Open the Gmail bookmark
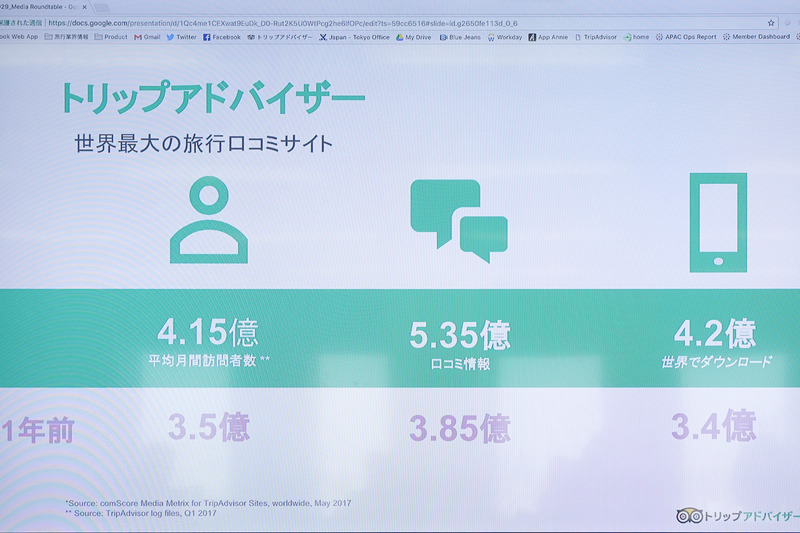Image resolution: width=800 pixels, height=533 pixels. 147,37
